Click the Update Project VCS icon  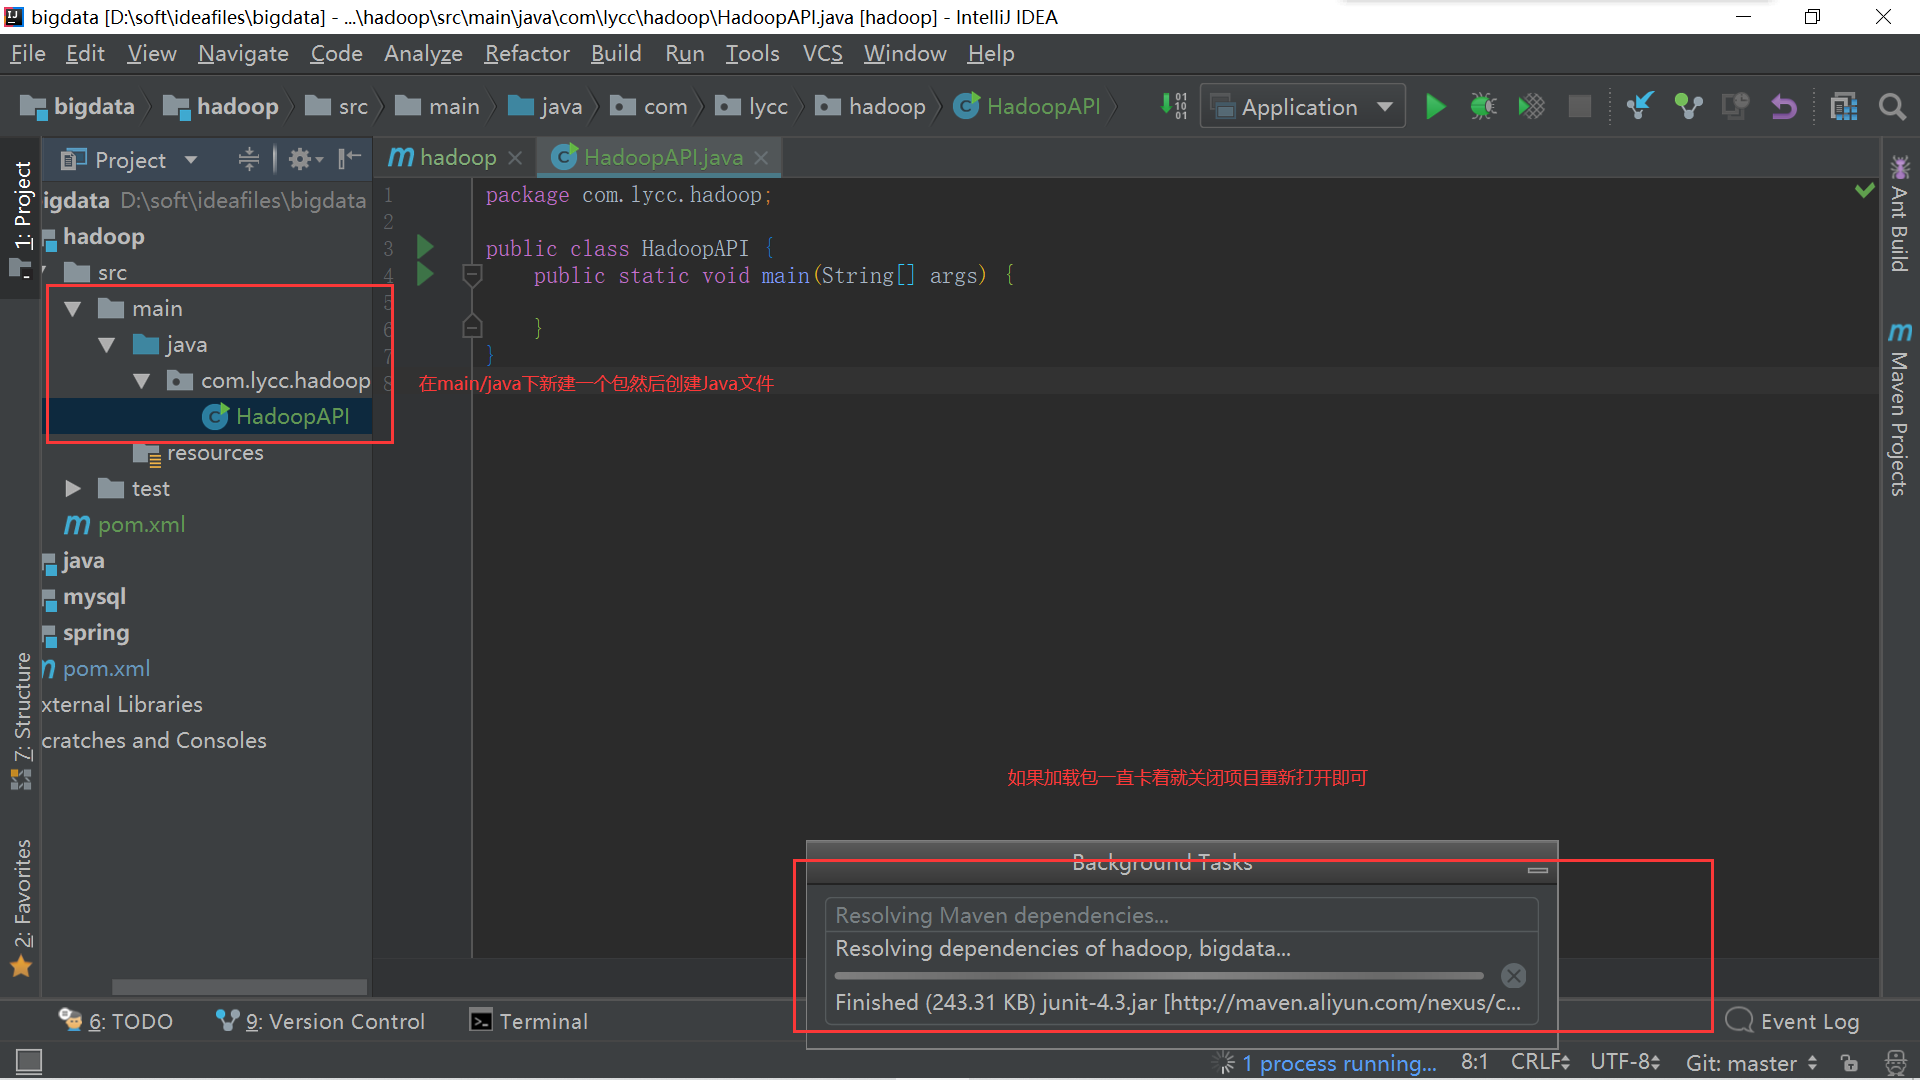1640,107
